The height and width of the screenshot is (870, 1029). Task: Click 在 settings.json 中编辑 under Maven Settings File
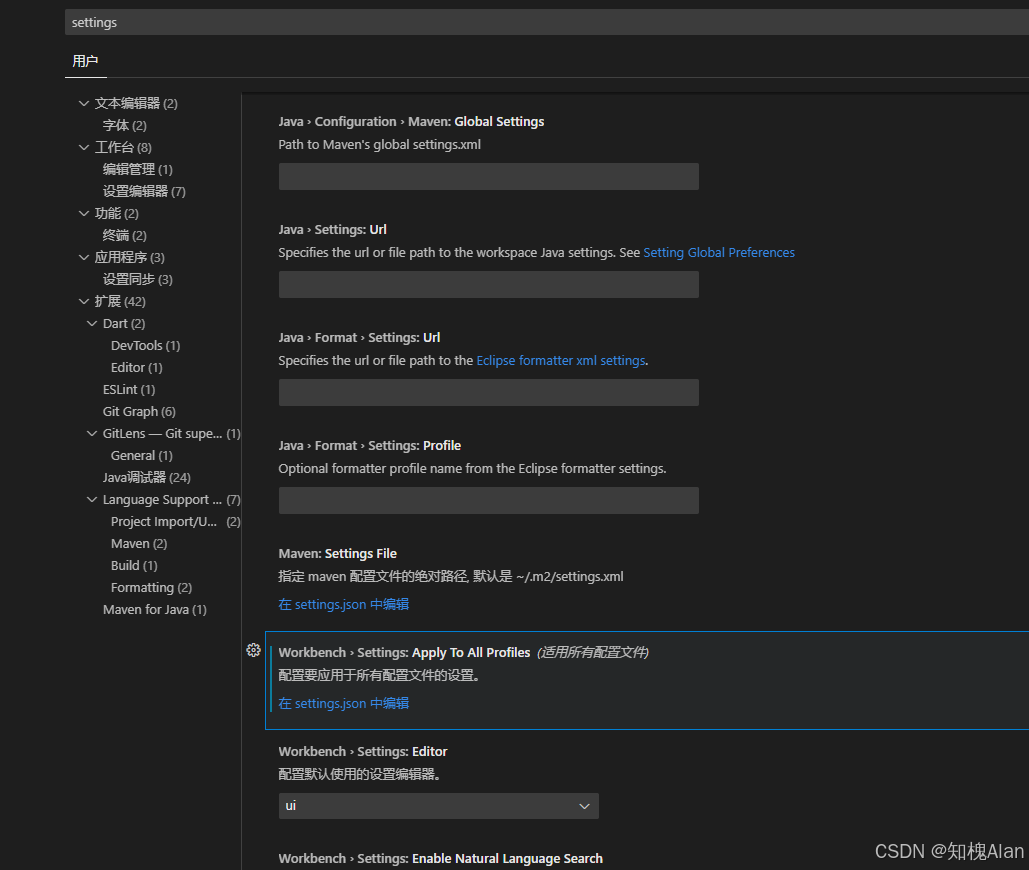(343, 604)
